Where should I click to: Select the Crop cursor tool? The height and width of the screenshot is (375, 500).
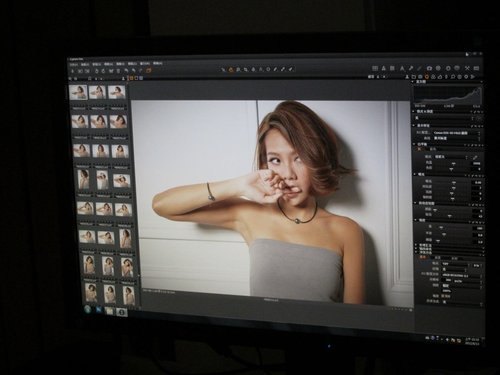pos(253,70)
